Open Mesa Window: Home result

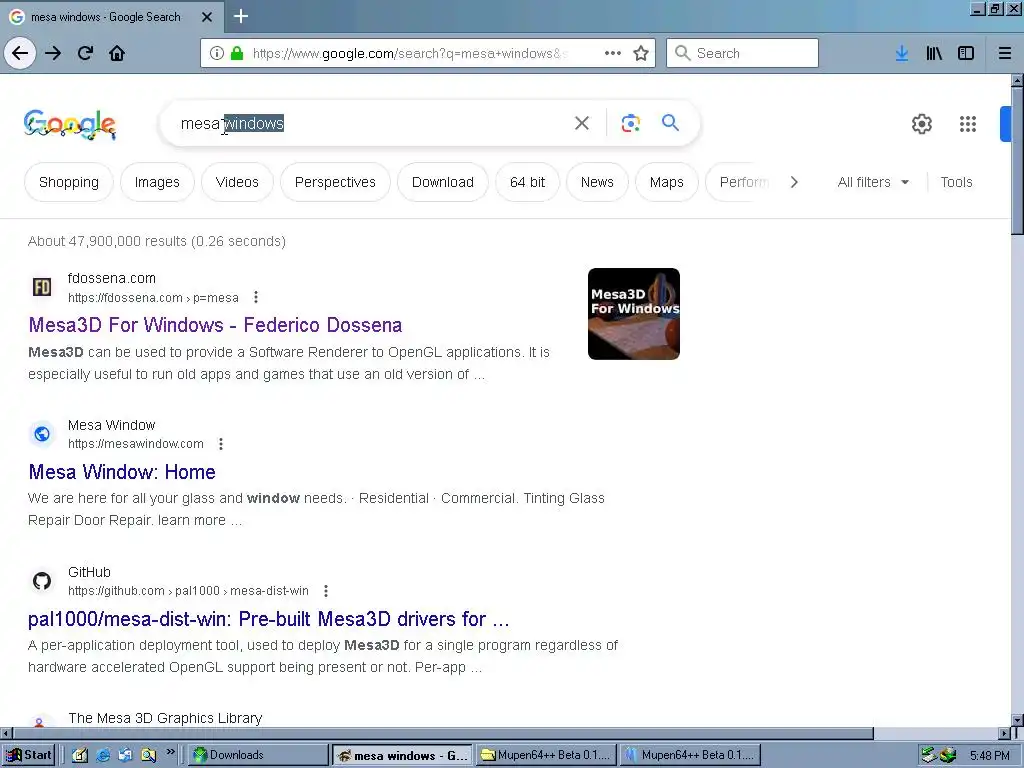[121, 472]
